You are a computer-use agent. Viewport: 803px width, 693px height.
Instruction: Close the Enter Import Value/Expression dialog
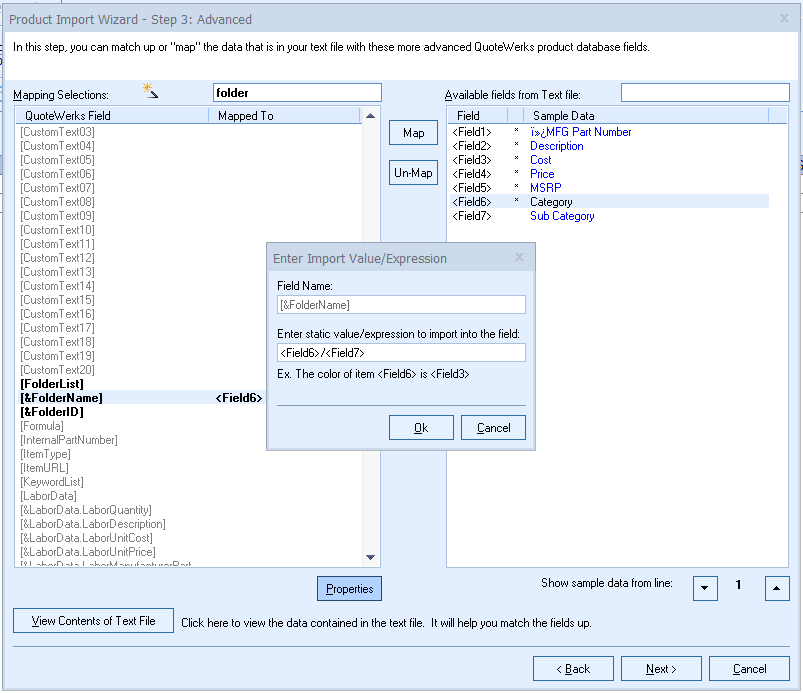coord(519,257)
